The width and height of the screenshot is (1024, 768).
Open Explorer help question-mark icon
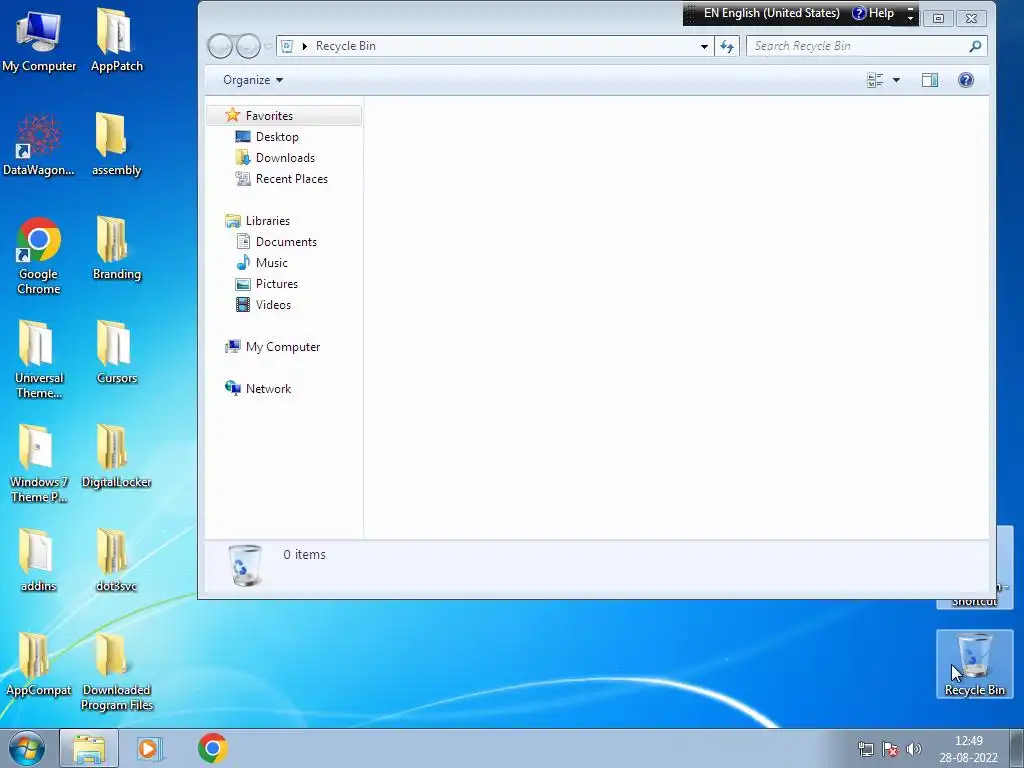[x=965, y=80]
